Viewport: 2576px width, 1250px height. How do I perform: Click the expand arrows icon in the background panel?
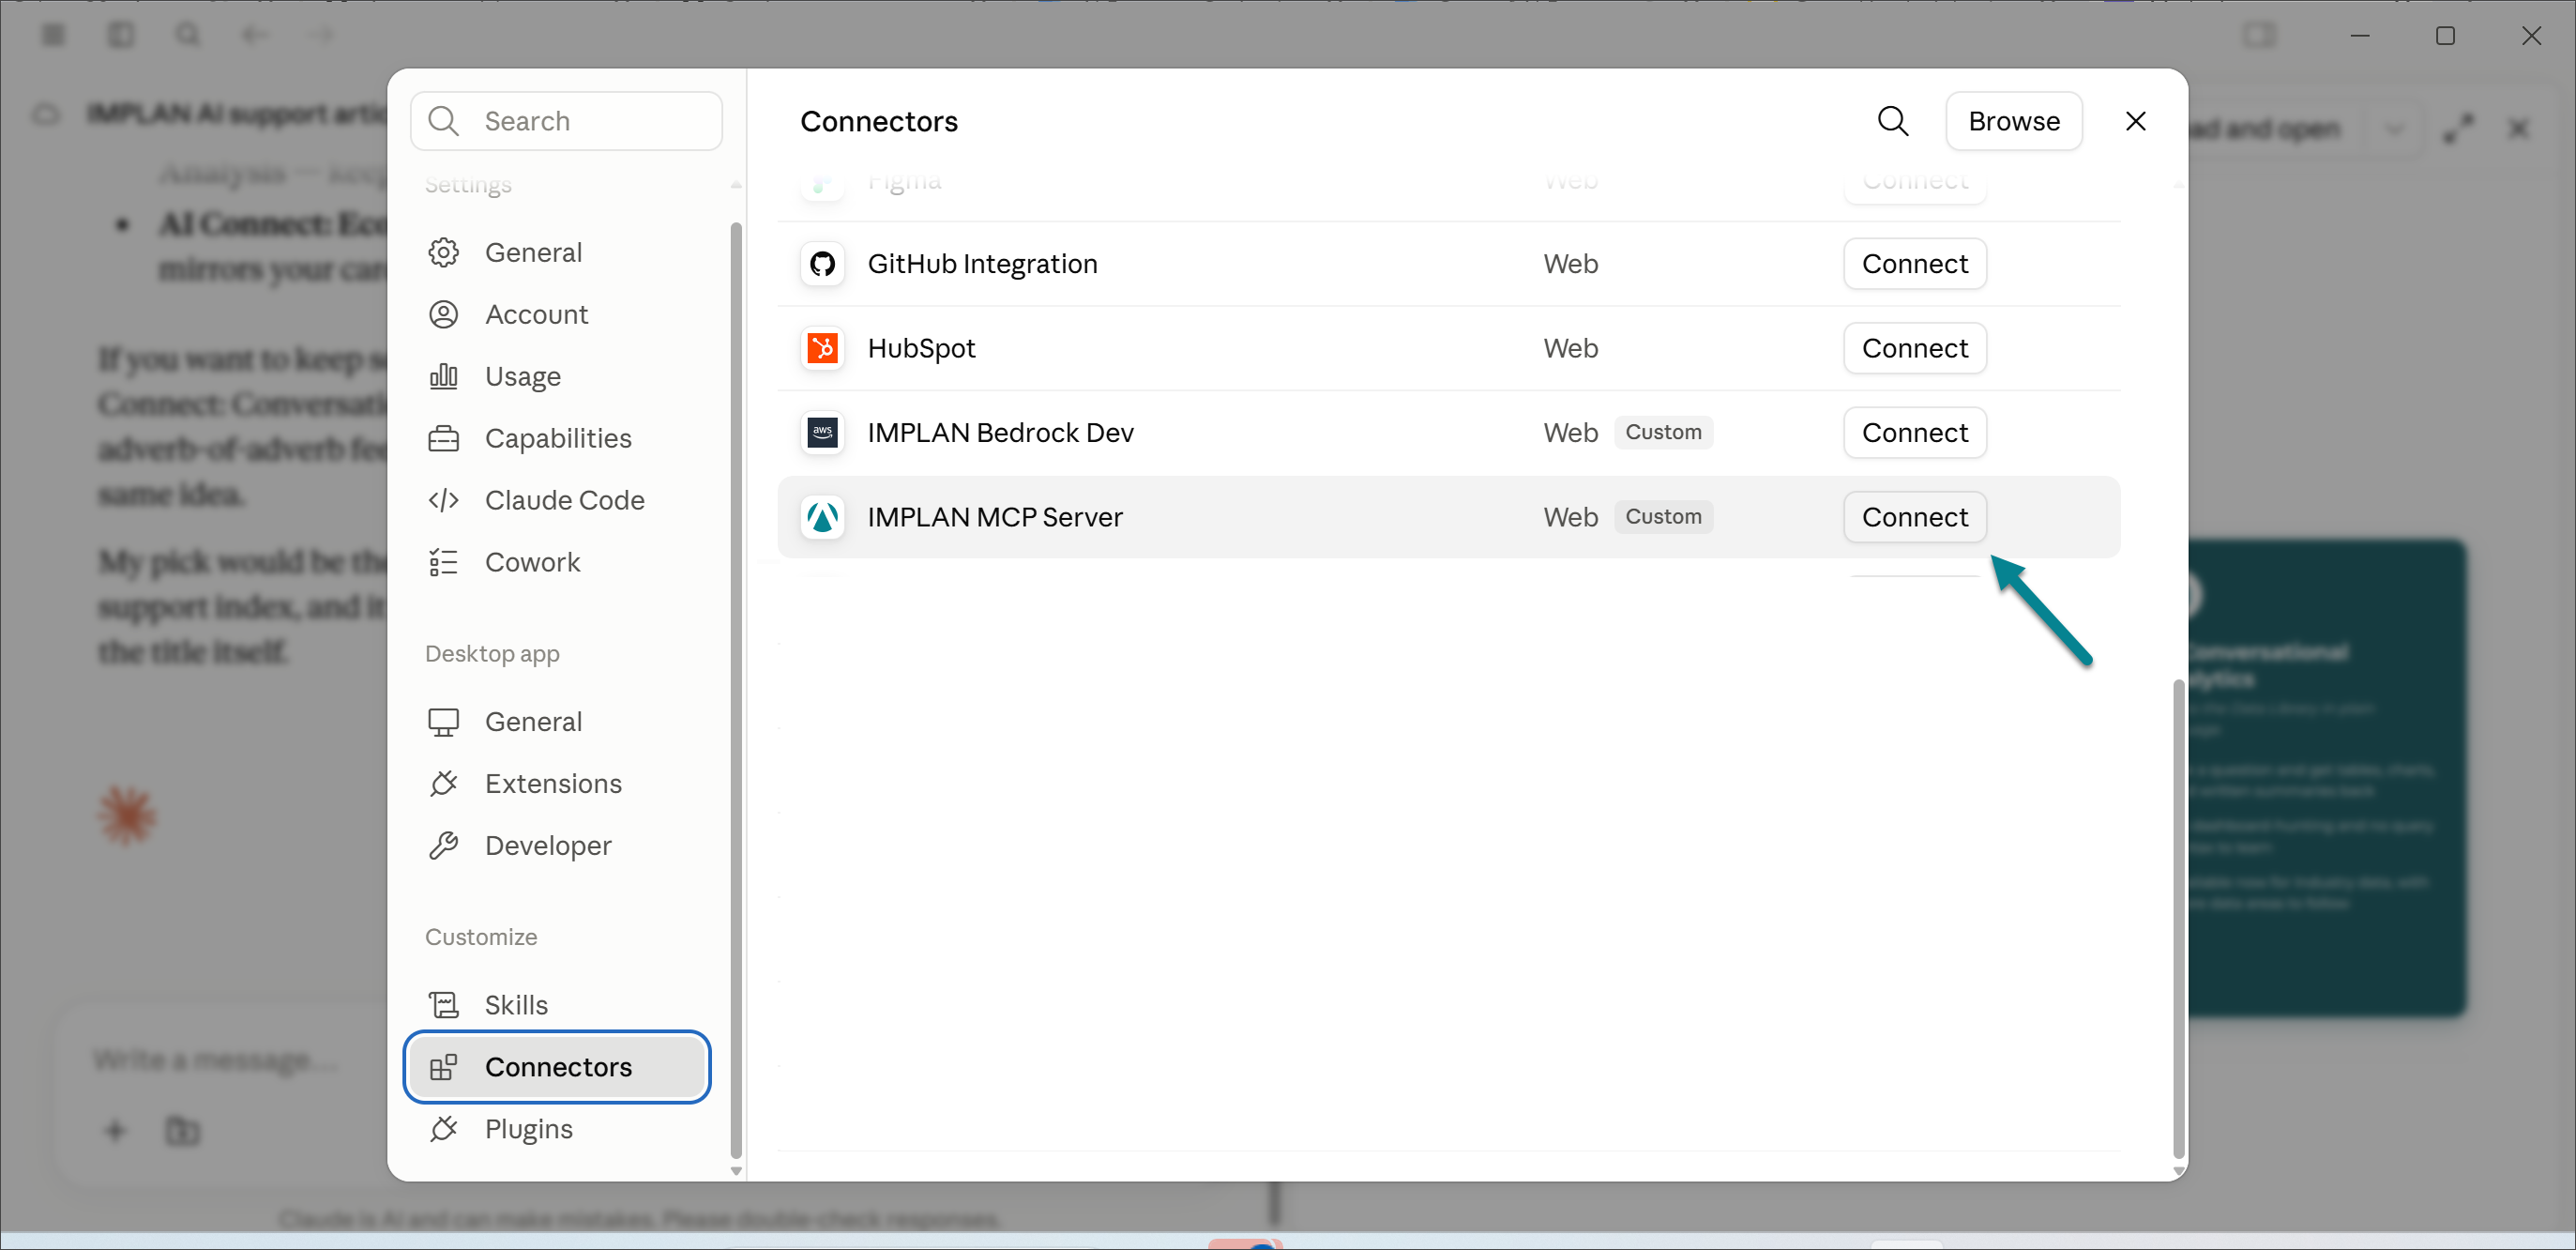2459,128
